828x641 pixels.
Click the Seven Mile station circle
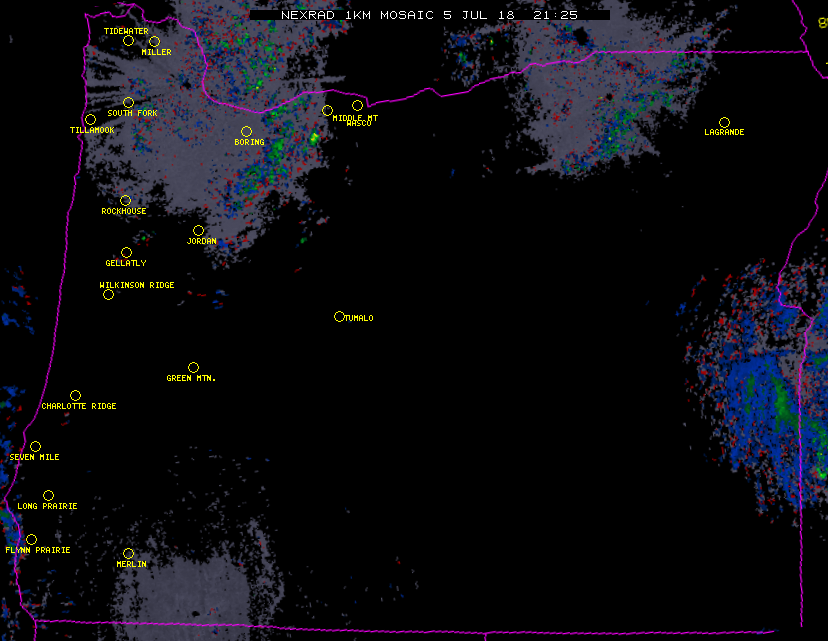(x=35, y=447)
